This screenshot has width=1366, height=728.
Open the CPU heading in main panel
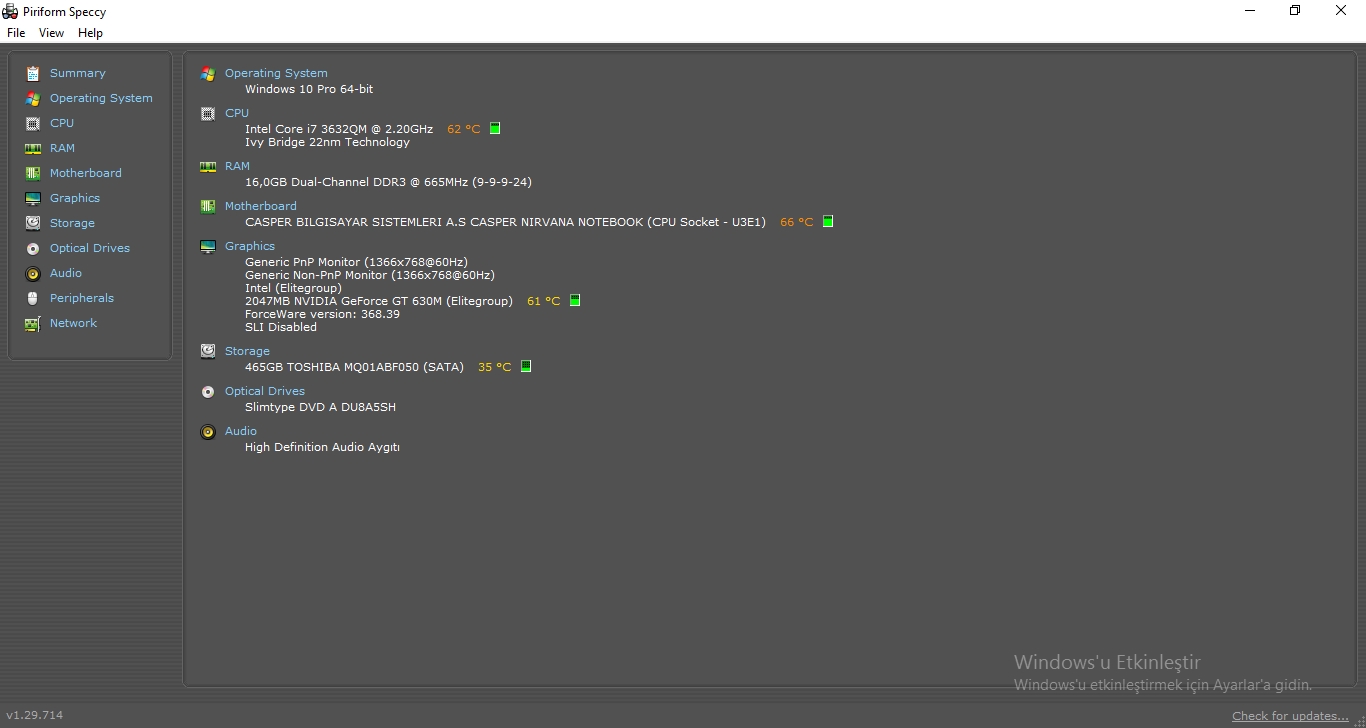tap(237, 113)
